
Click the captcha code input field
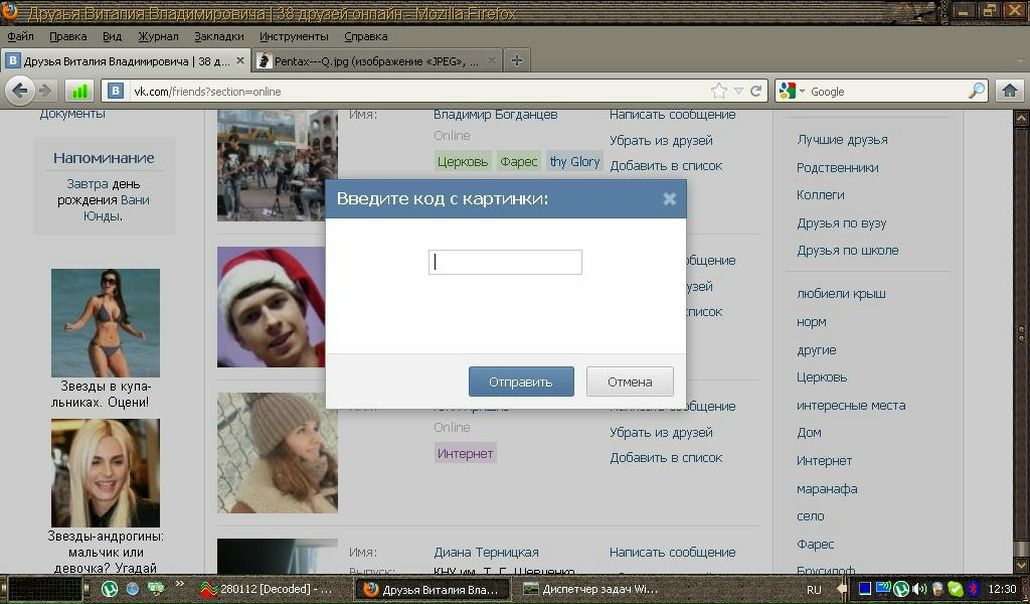(x=505, y=262)
